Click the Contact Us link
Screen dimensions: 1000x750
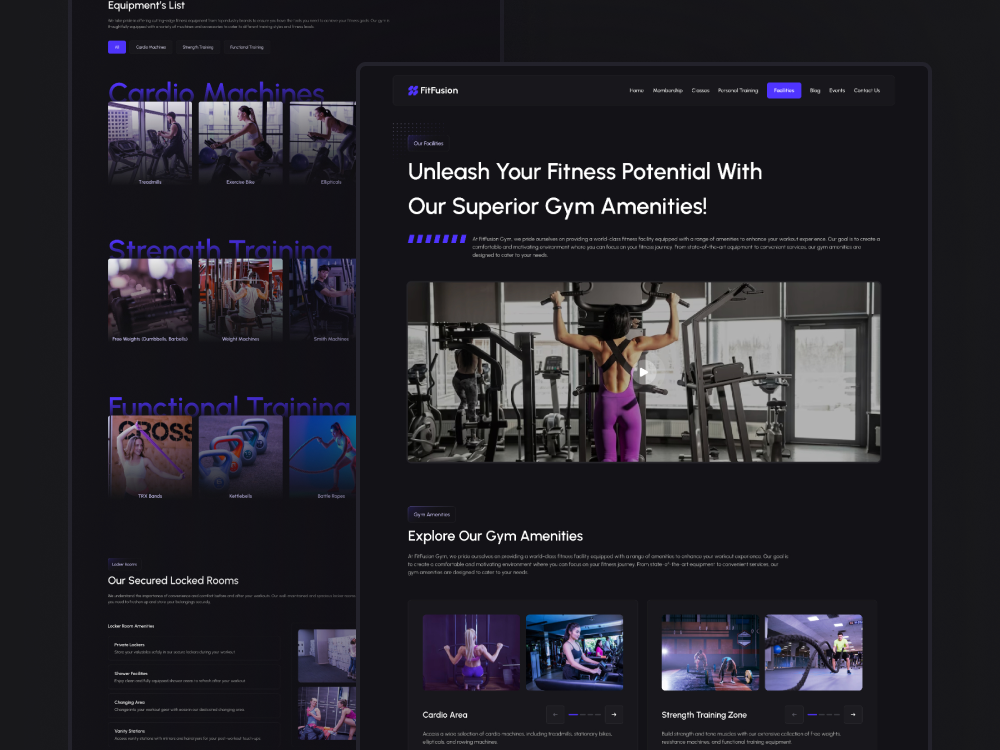click(865, 90)
